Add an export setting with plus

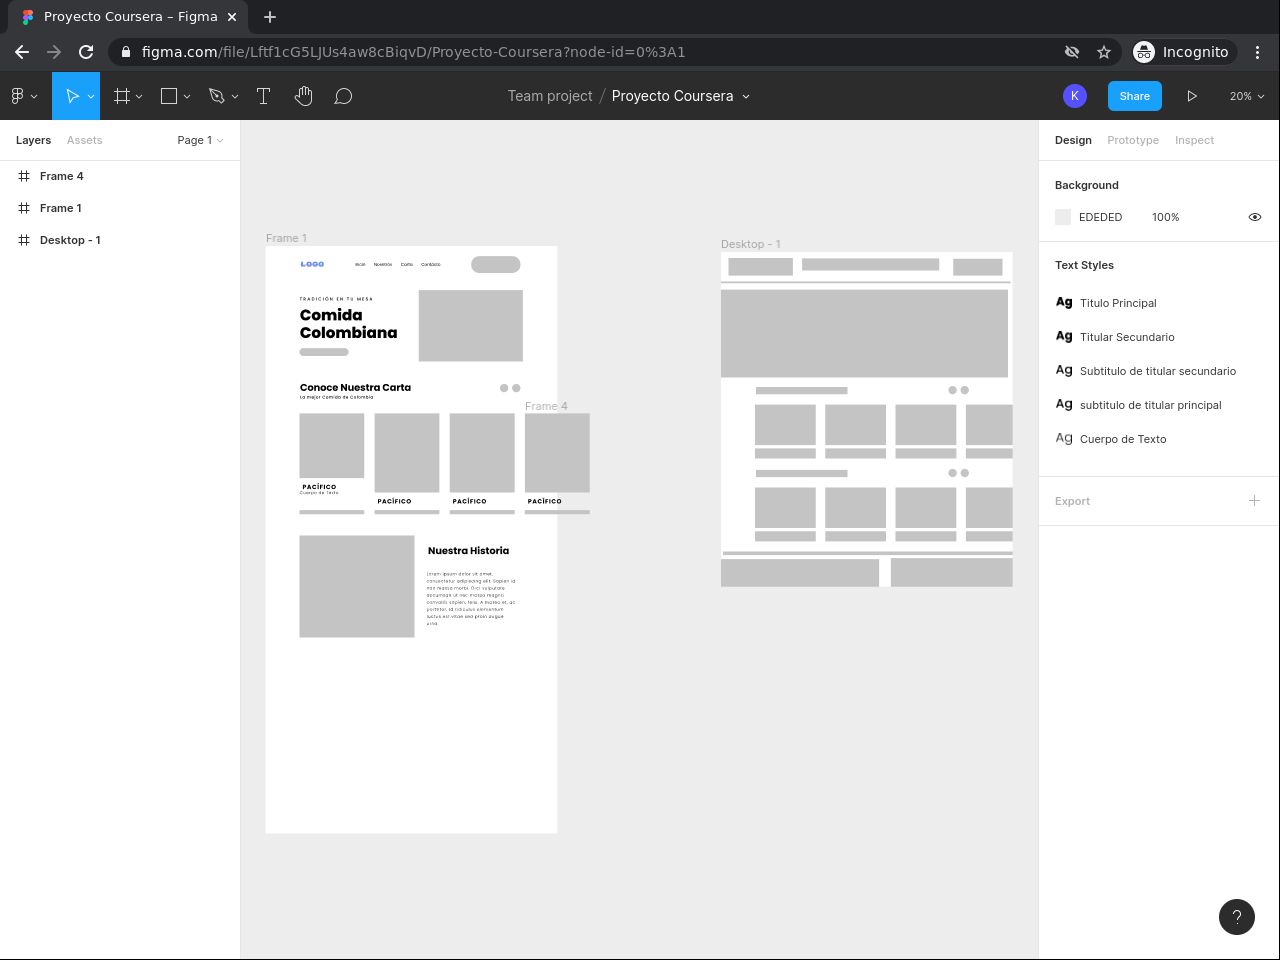[1254, 501]
